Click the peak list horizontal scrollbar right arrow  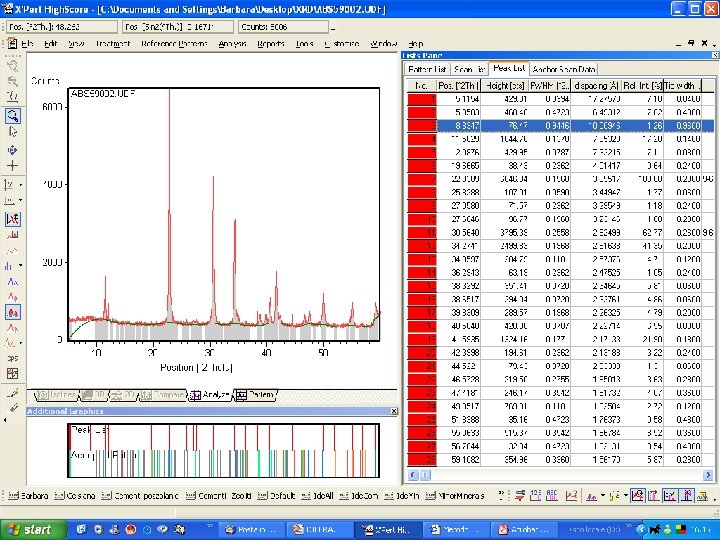(x=708, y=475)
